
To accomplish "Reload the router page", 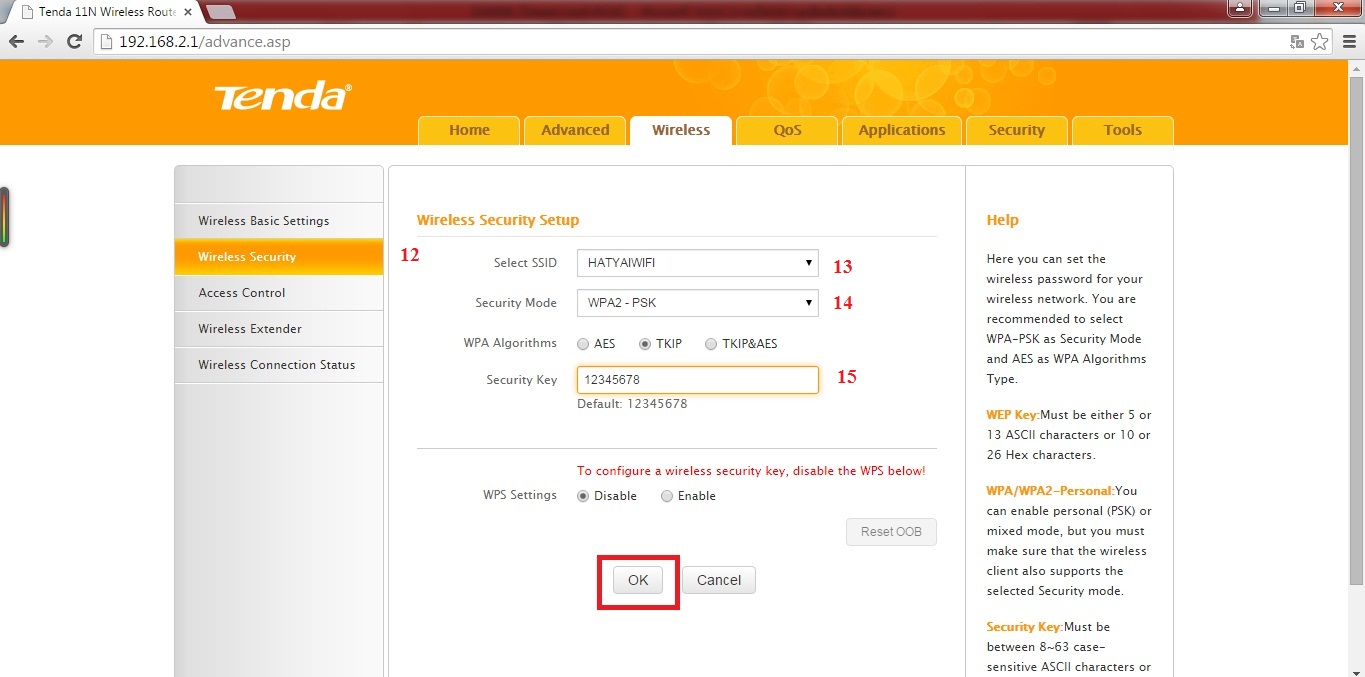I will [74, 42].
